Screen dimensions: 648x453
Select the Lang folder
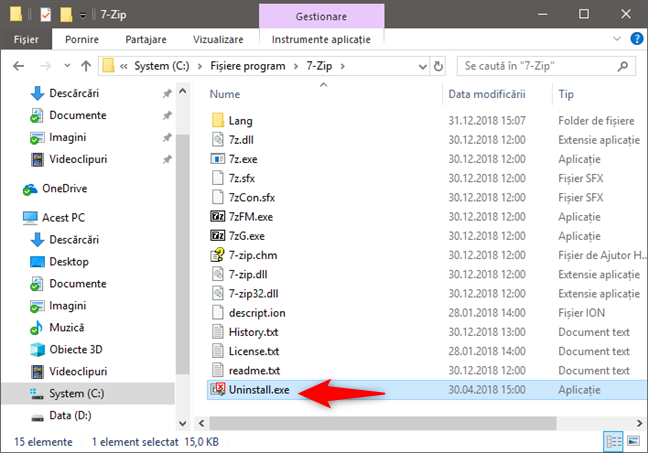point(240,121)
